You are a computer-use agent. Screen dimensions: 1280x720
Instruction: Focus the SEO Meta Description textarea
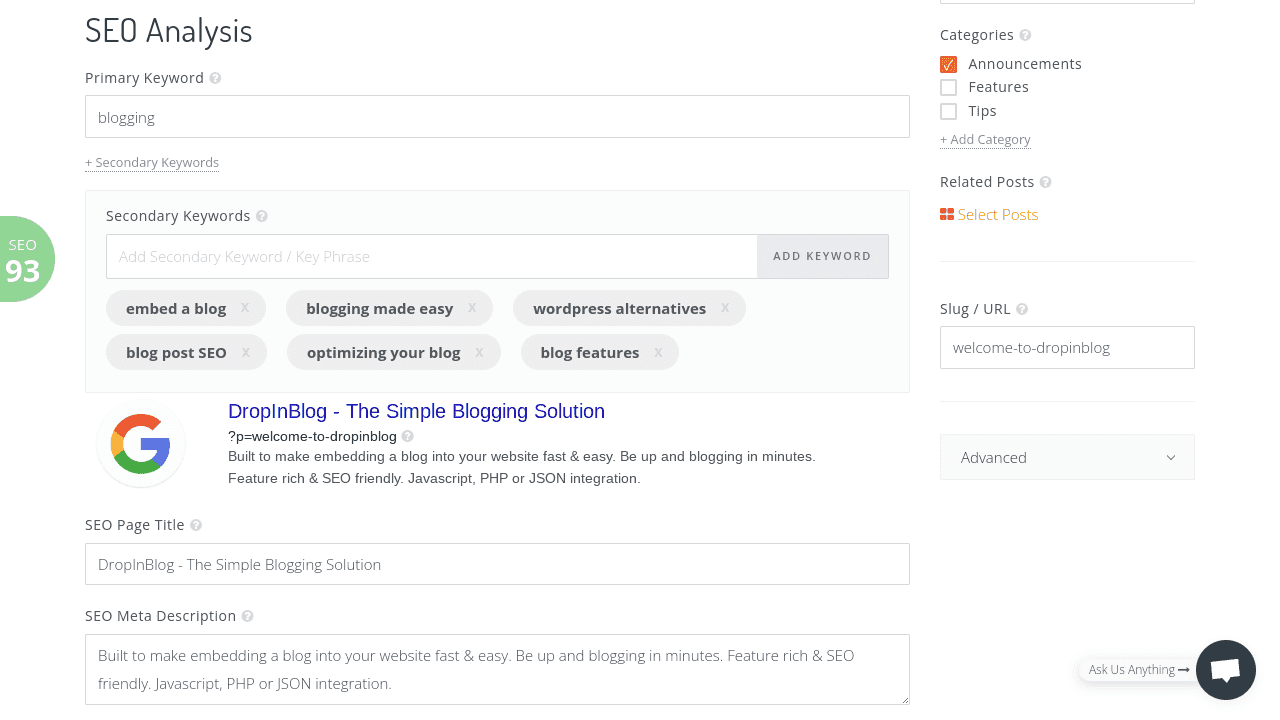click(x=497, y=669)
